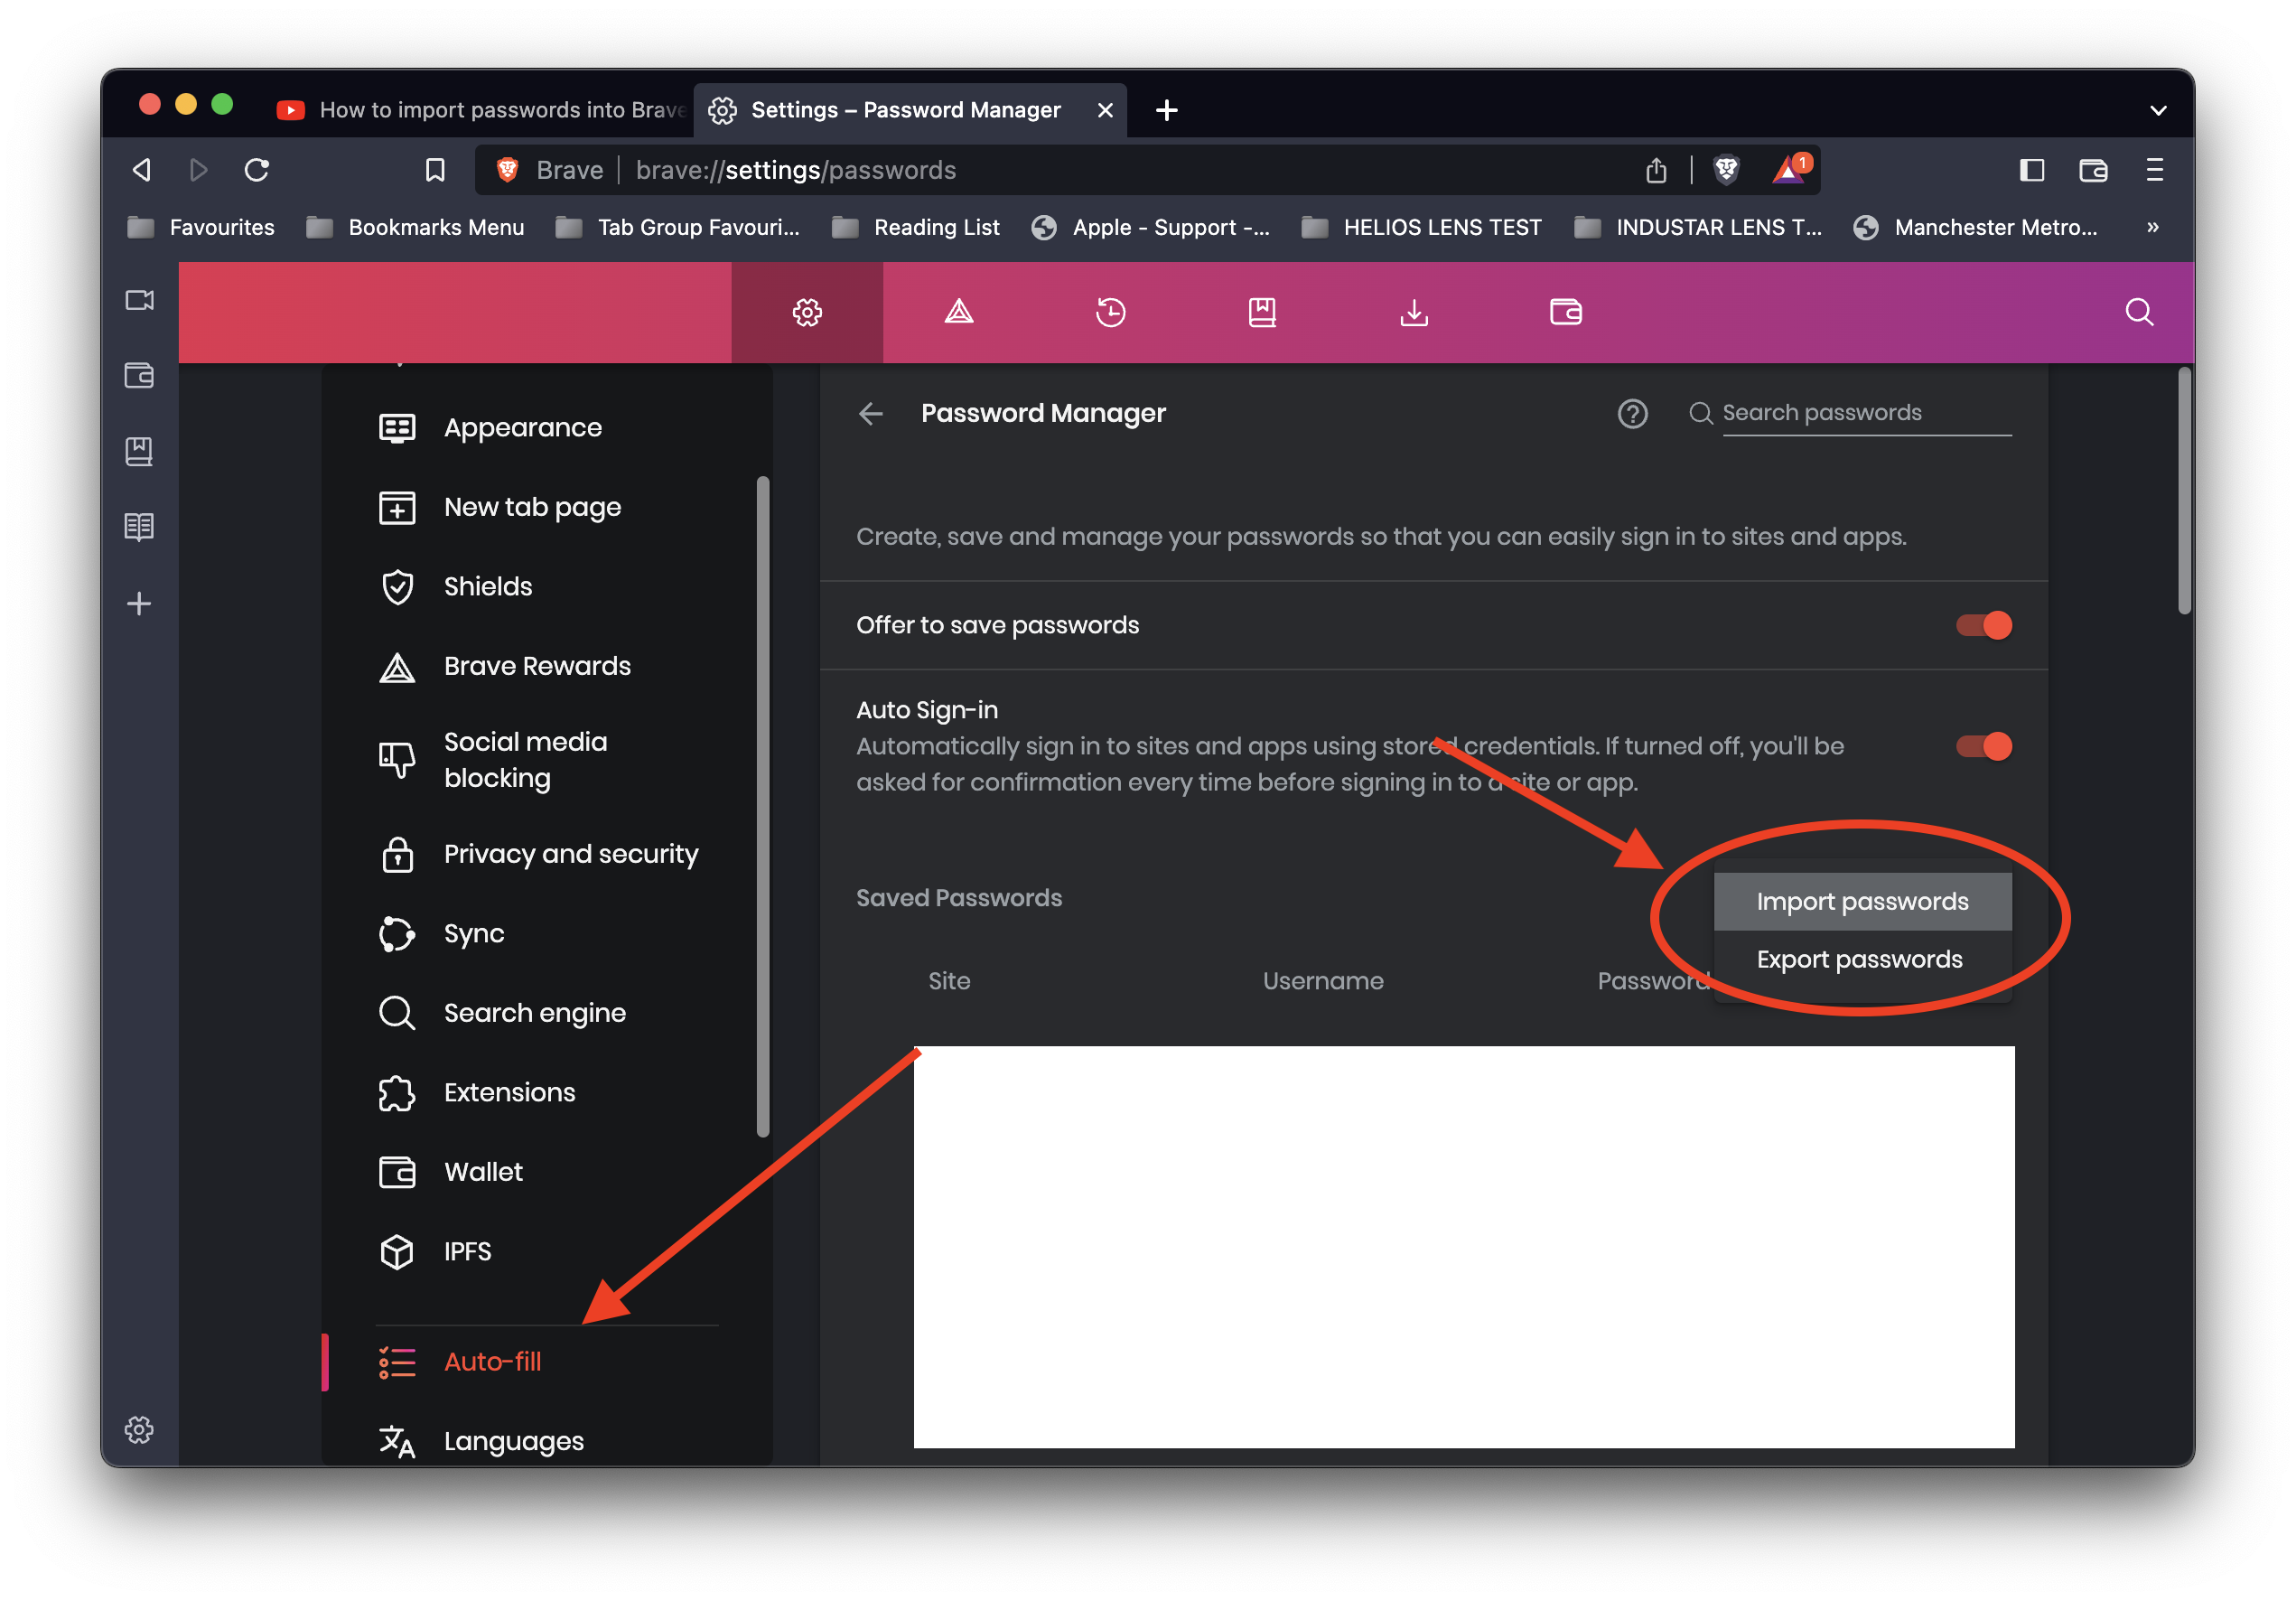Open Brave Rewards triangle icon in address bar

[1788, 170]
